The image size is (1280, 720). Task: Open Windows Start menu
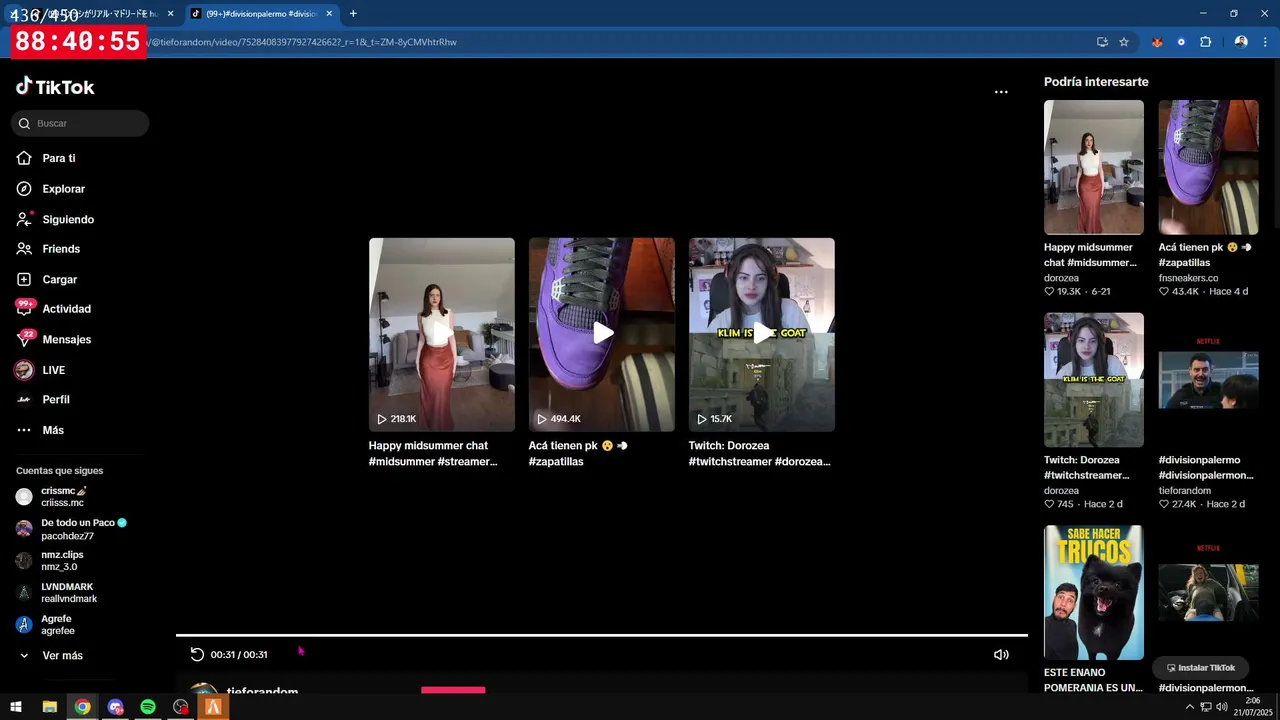coord(16,707)
